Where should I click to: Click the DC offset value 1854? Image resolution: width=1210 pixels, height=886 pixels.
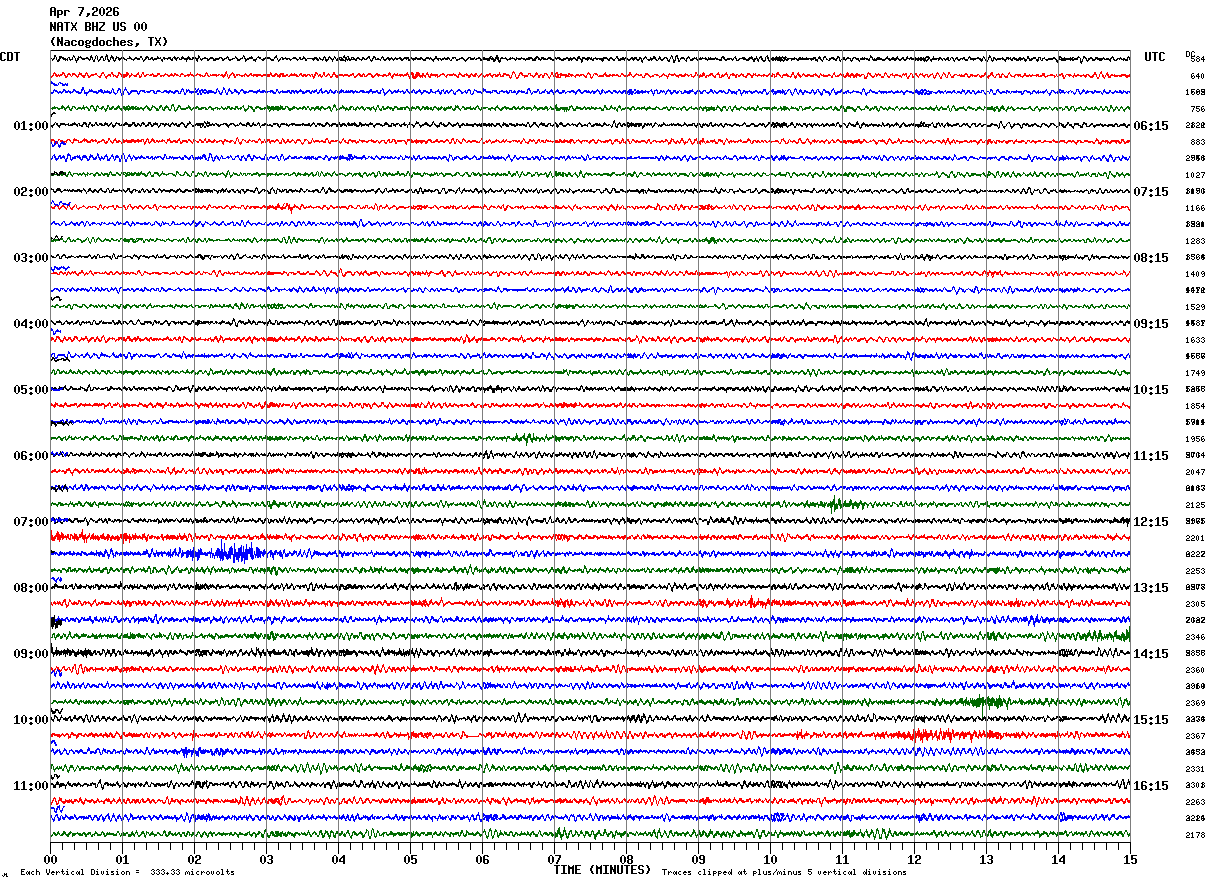pyautogui.click(x=1196, y=406)
